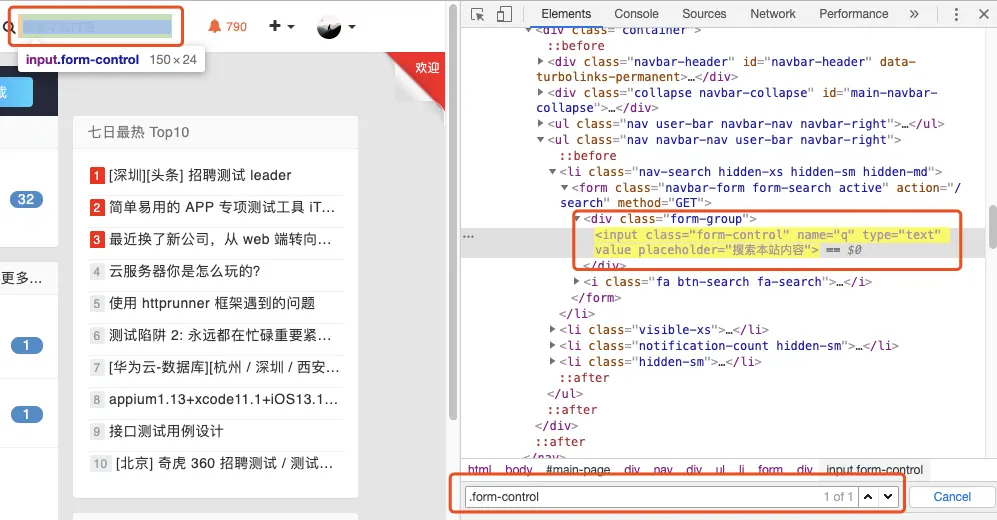The height and width of the screenshot is (520, 997).
Task: Toggle device toolbar icon in DevTools
Action: tap(504, 14)
